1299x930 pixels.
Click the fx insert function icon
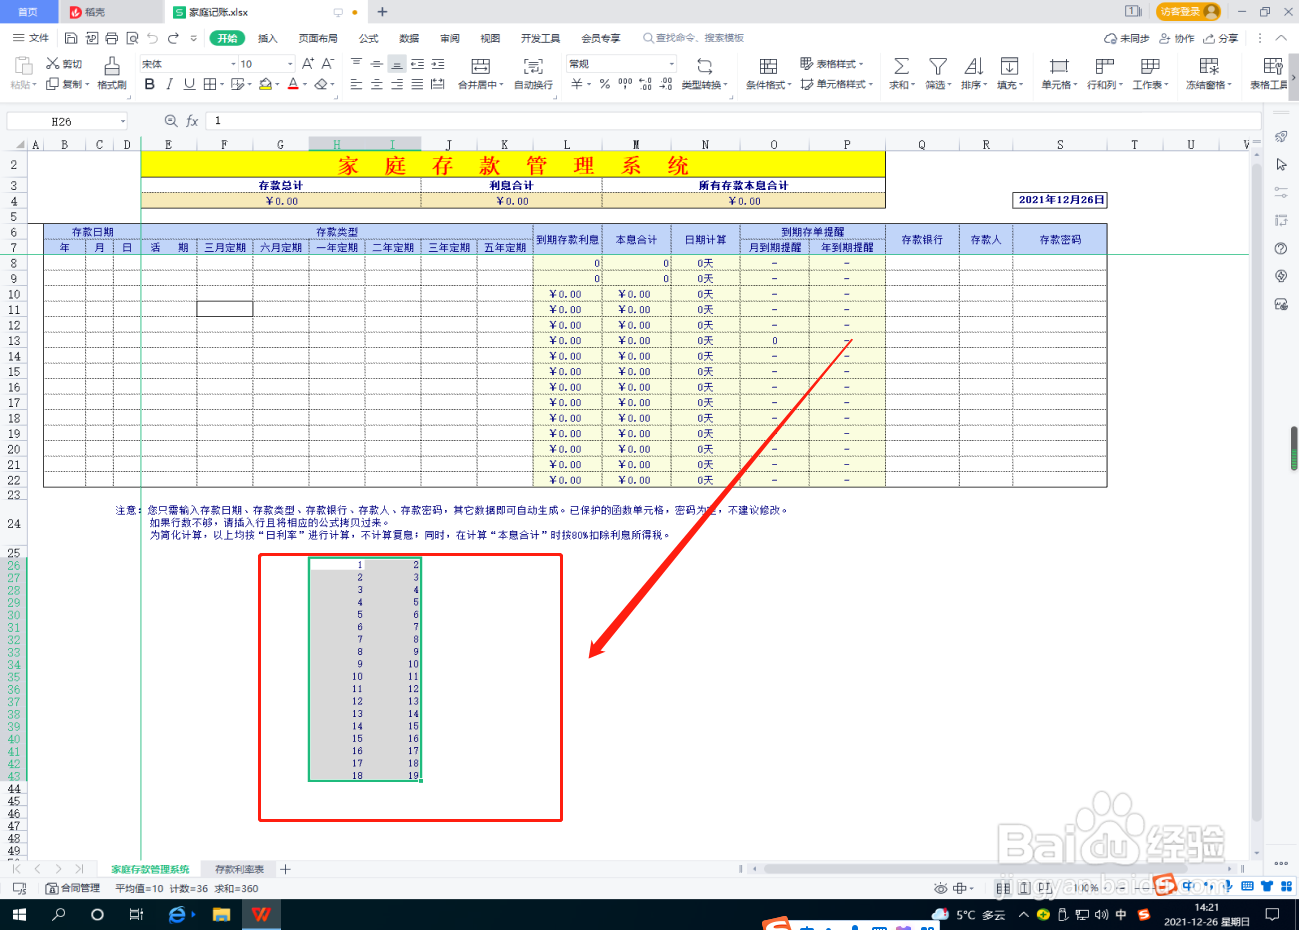(x=192, y=121)
